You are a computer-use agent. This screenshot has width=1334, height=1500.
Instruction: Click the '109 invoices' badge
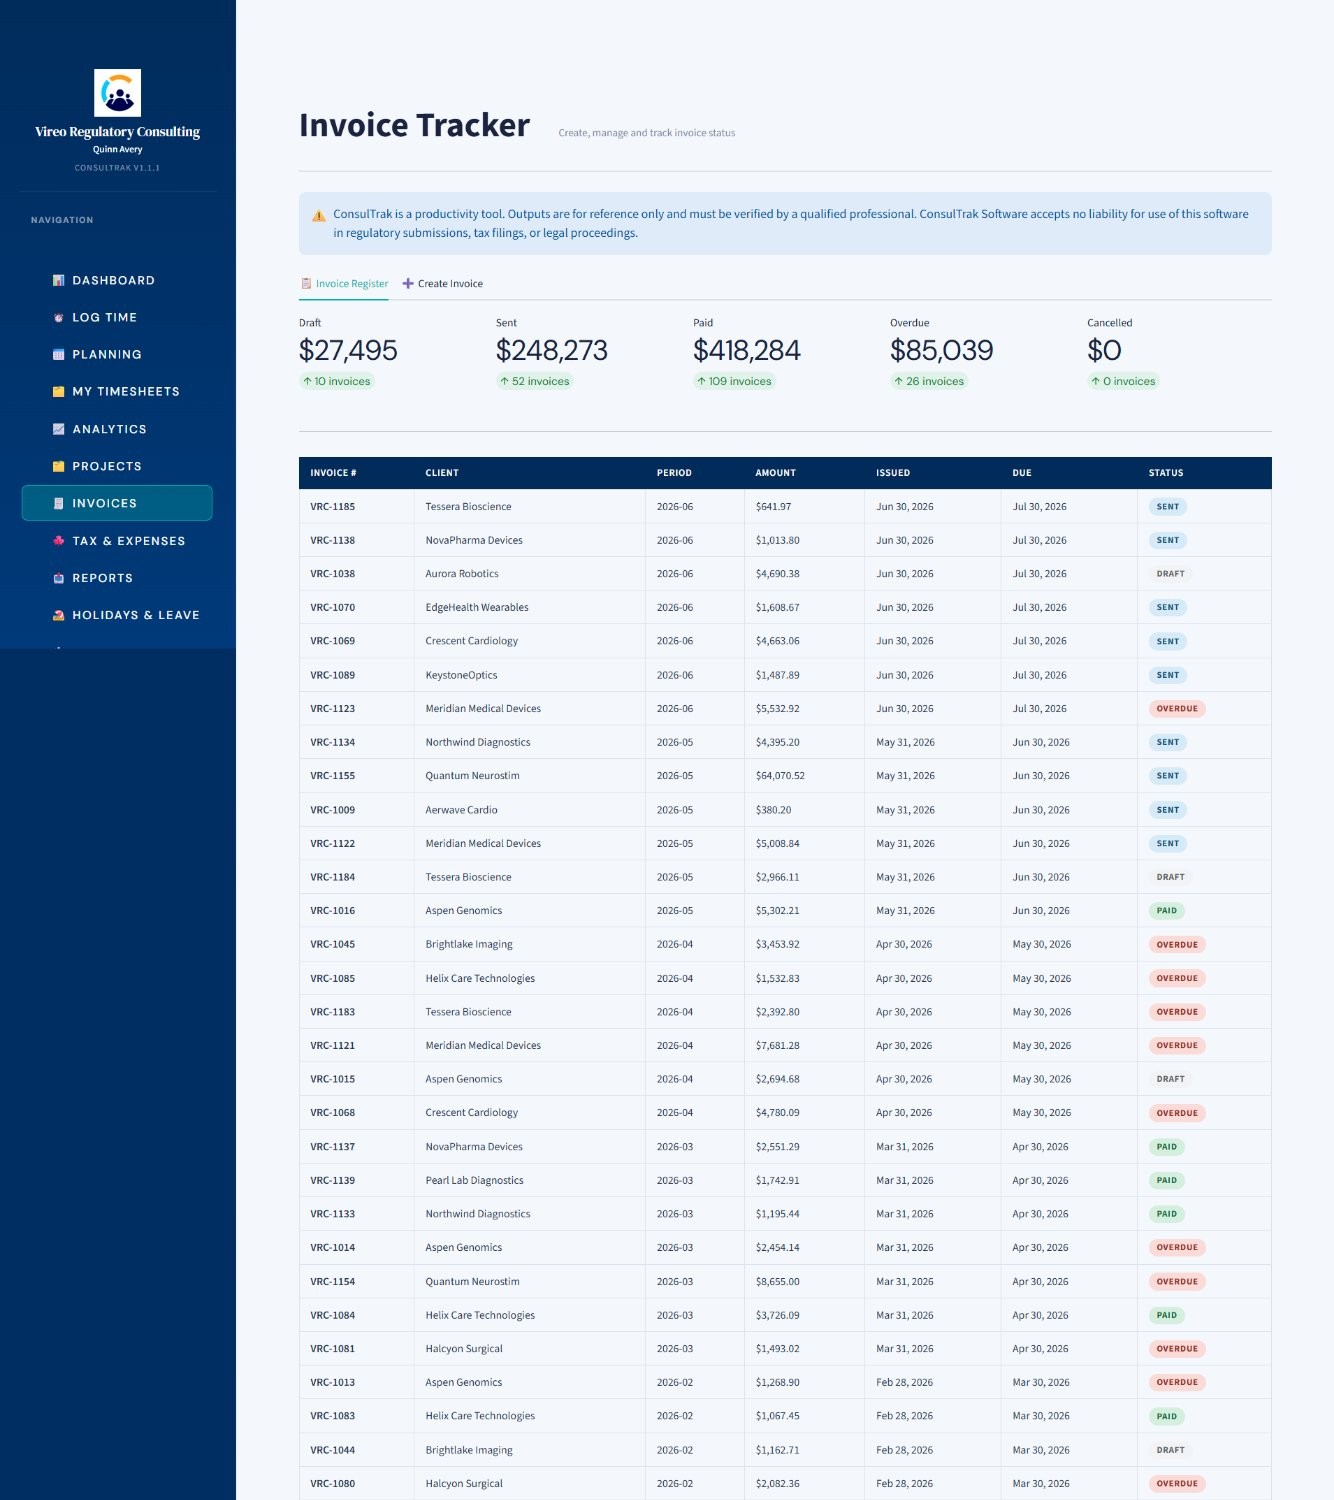735,381
